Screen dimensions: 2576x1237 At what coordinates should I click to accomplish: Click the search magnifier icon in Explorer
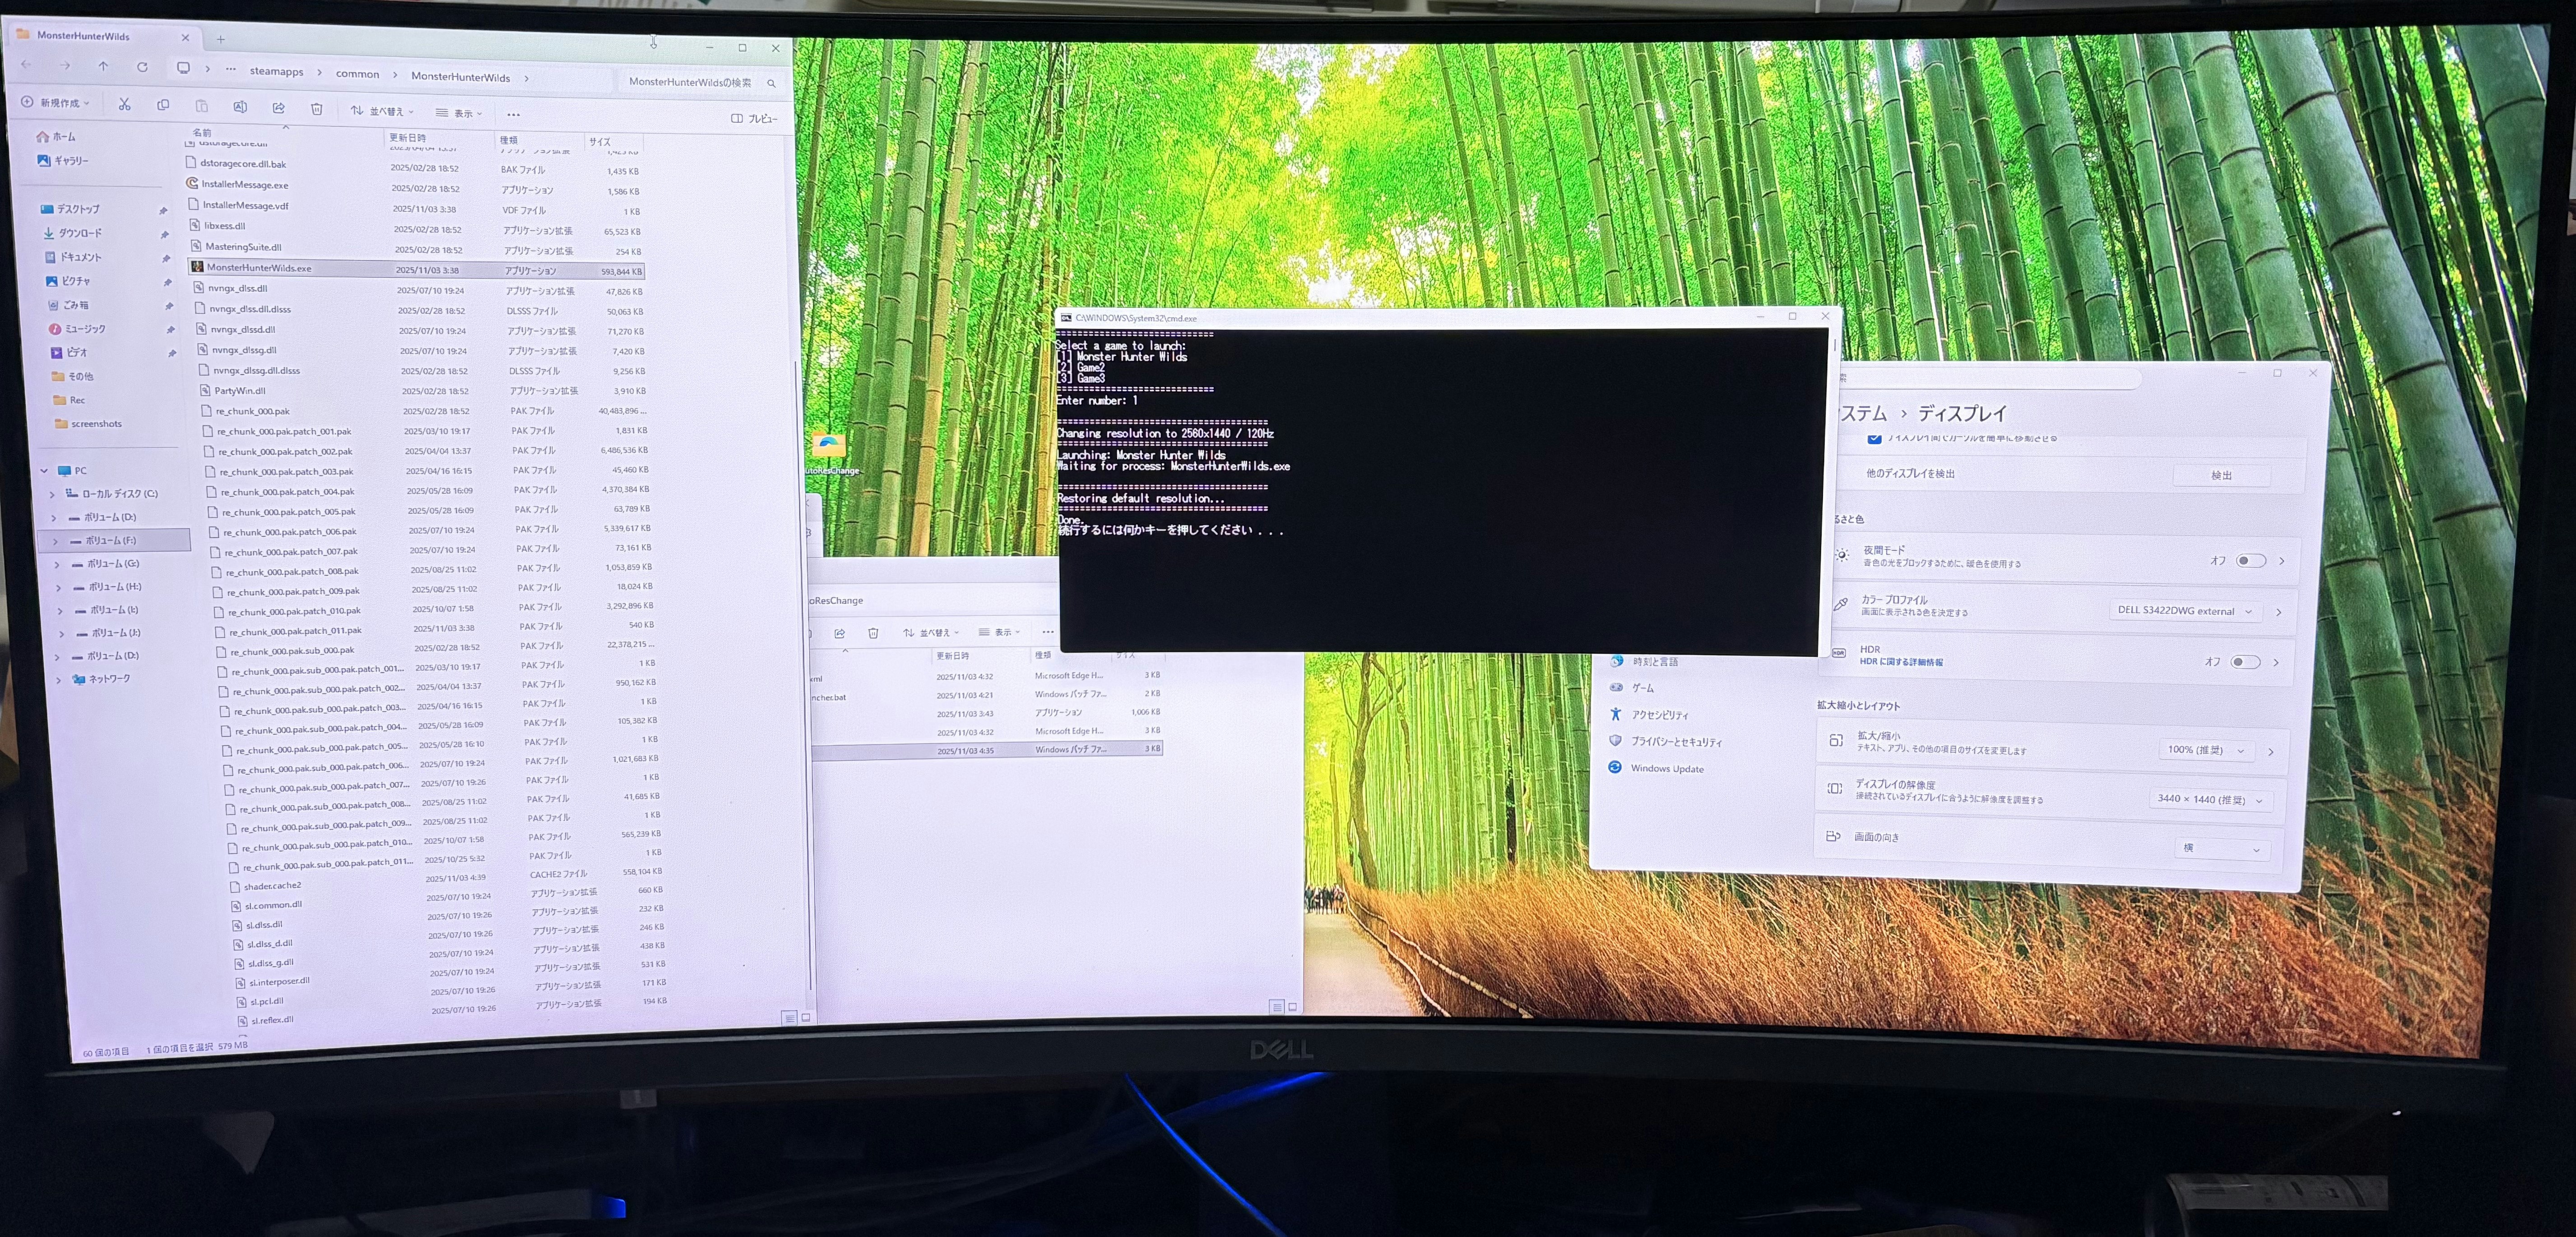[771, 83]
